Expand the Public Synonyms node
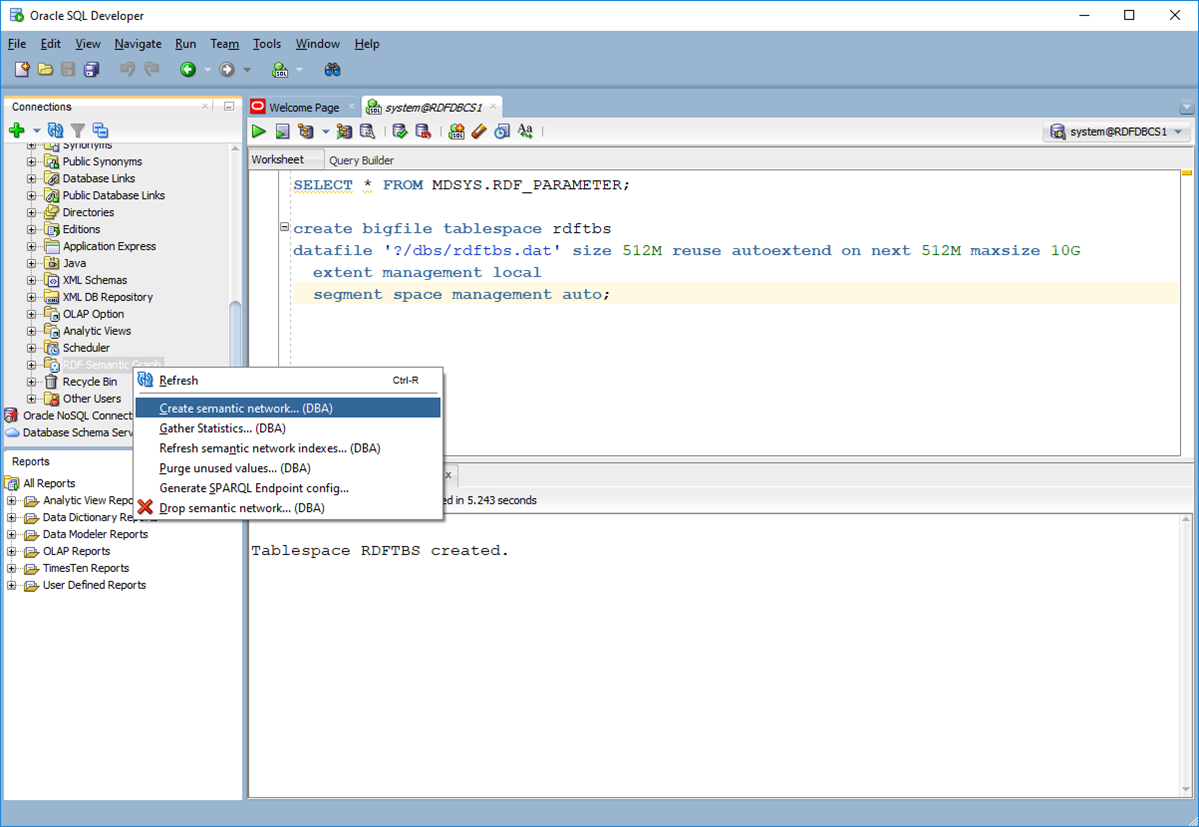This screenshot has width=1199, height=827. click(31, 161)
